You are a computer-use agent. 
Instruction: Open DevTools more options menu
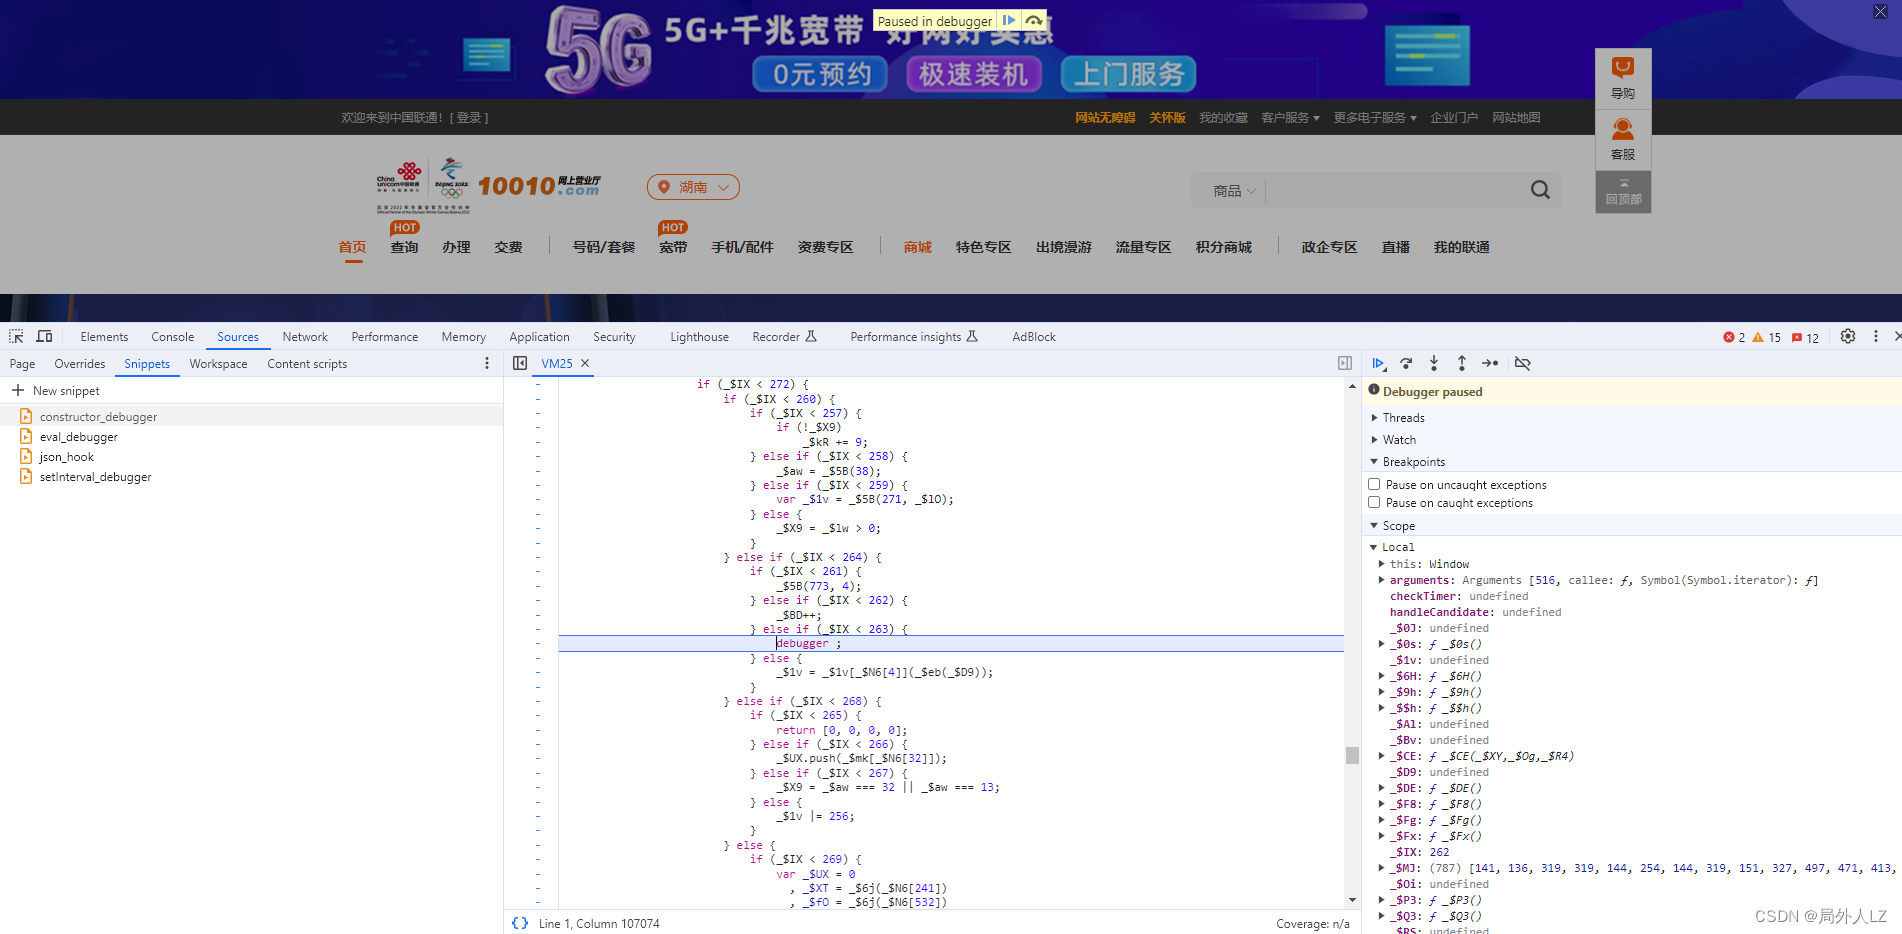1876,336
